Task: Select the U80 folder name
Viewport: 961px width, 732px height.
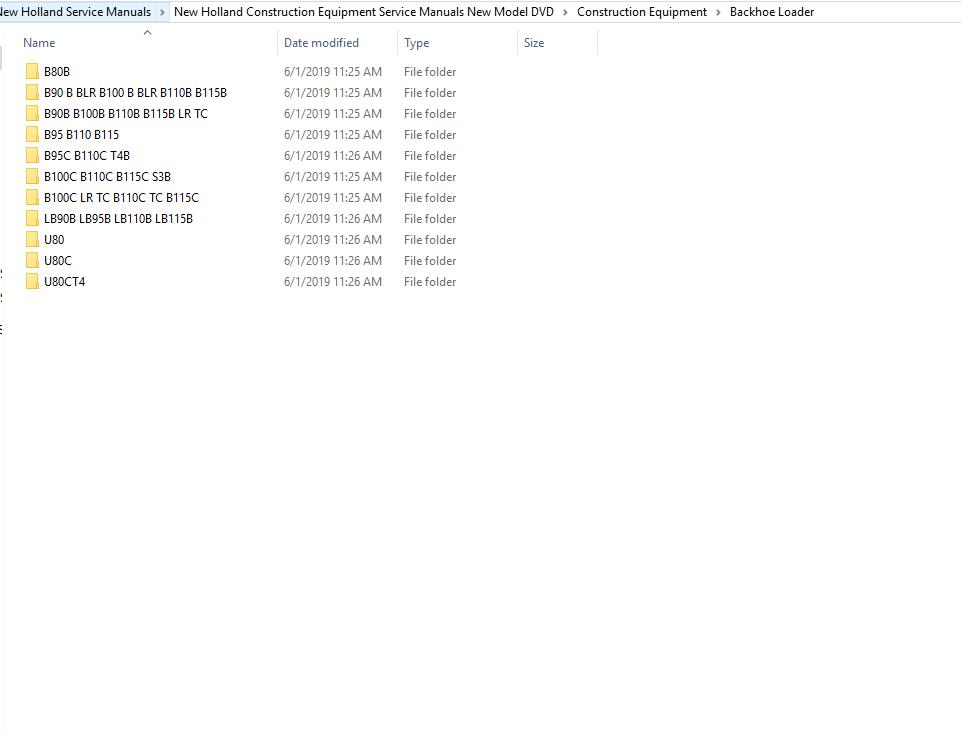Action: coord(54,240)
